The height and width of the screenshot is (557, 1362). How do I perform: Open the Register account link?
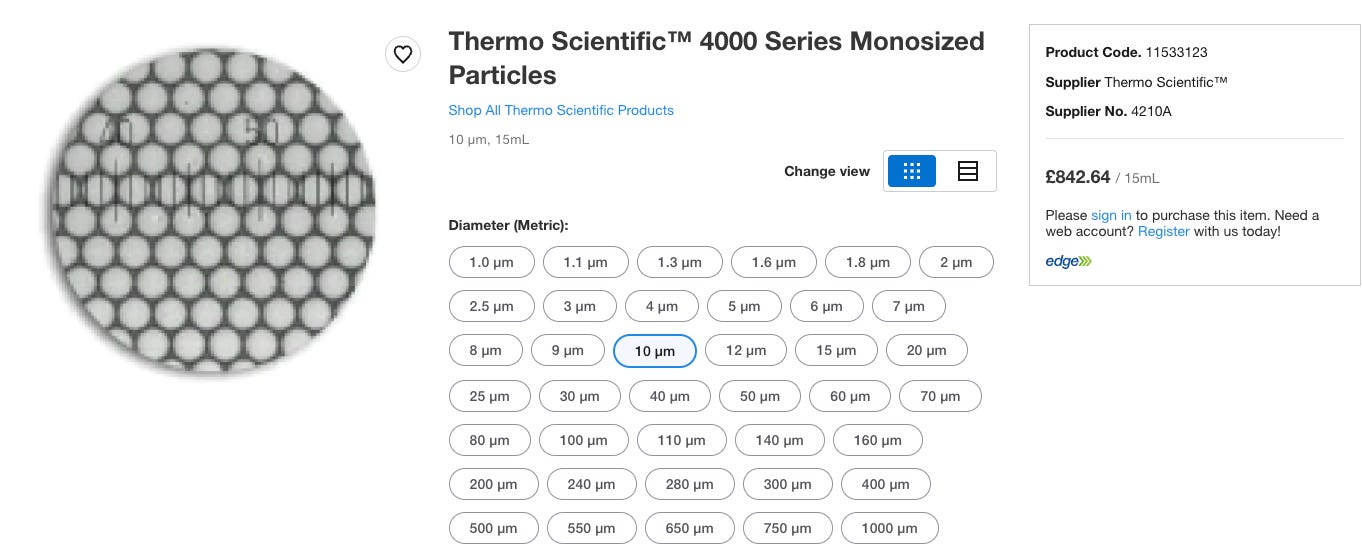[1164, 231]
